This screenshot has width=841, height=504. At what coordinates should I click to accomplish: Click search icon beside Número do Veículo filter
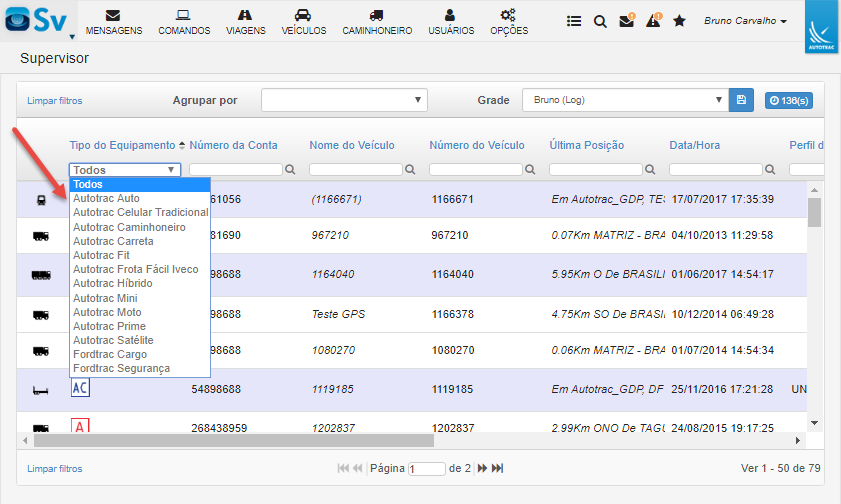click(530, 169)
